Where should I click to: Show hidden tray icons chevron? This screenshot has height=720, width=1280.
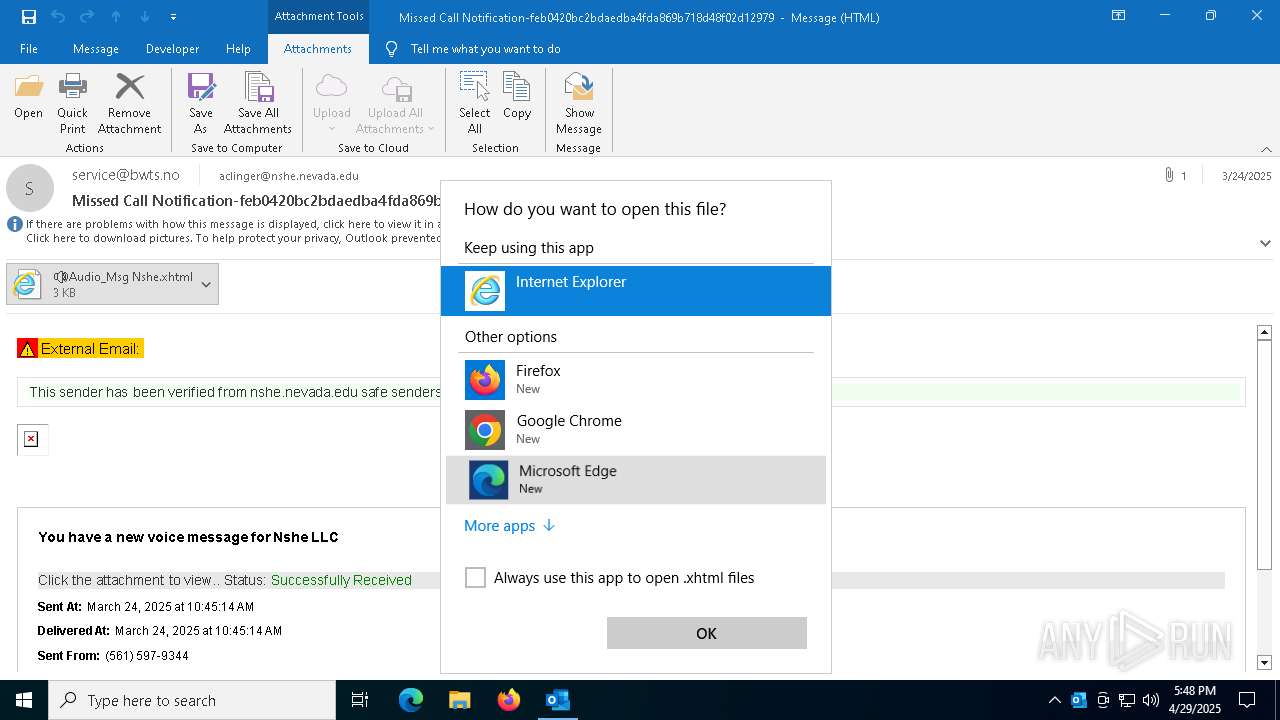coord(1054,700)
